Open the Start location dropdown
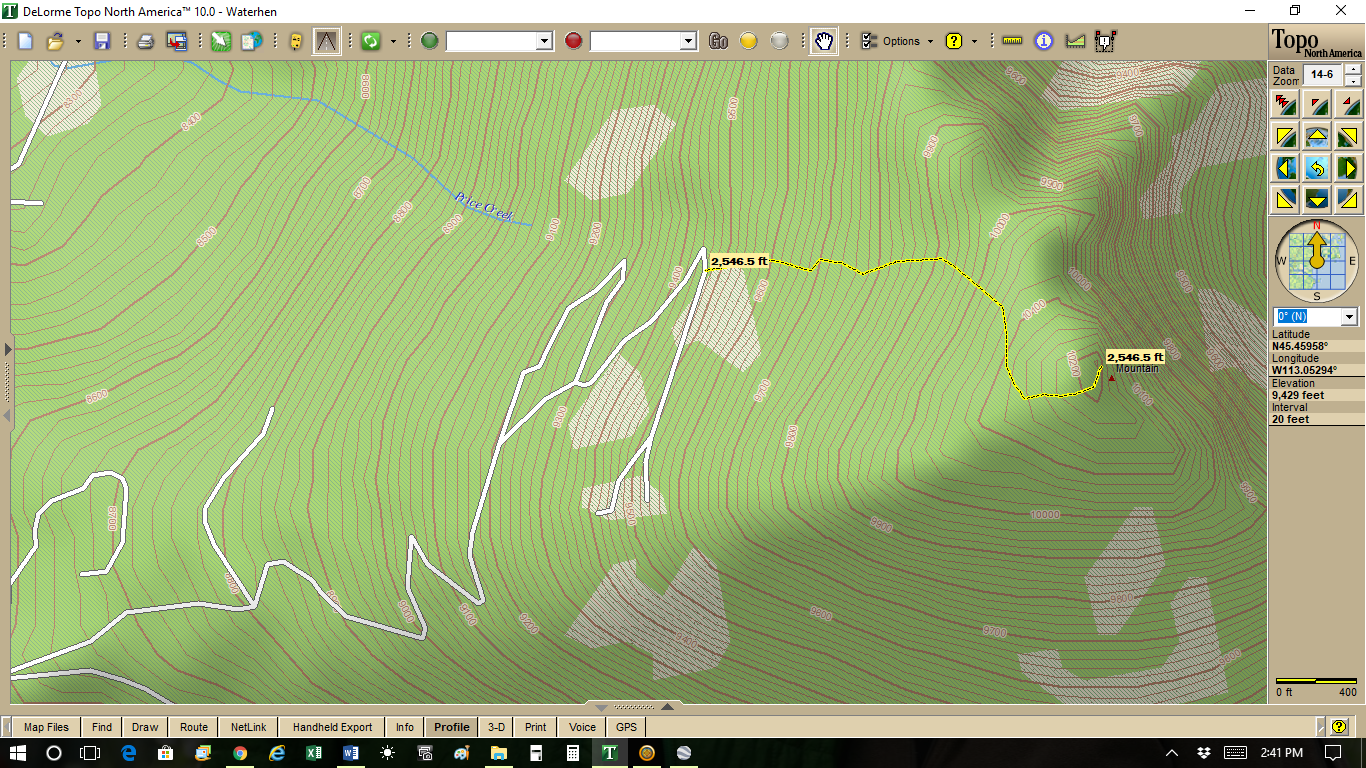The image size is (1366, 768). point(544,41)
